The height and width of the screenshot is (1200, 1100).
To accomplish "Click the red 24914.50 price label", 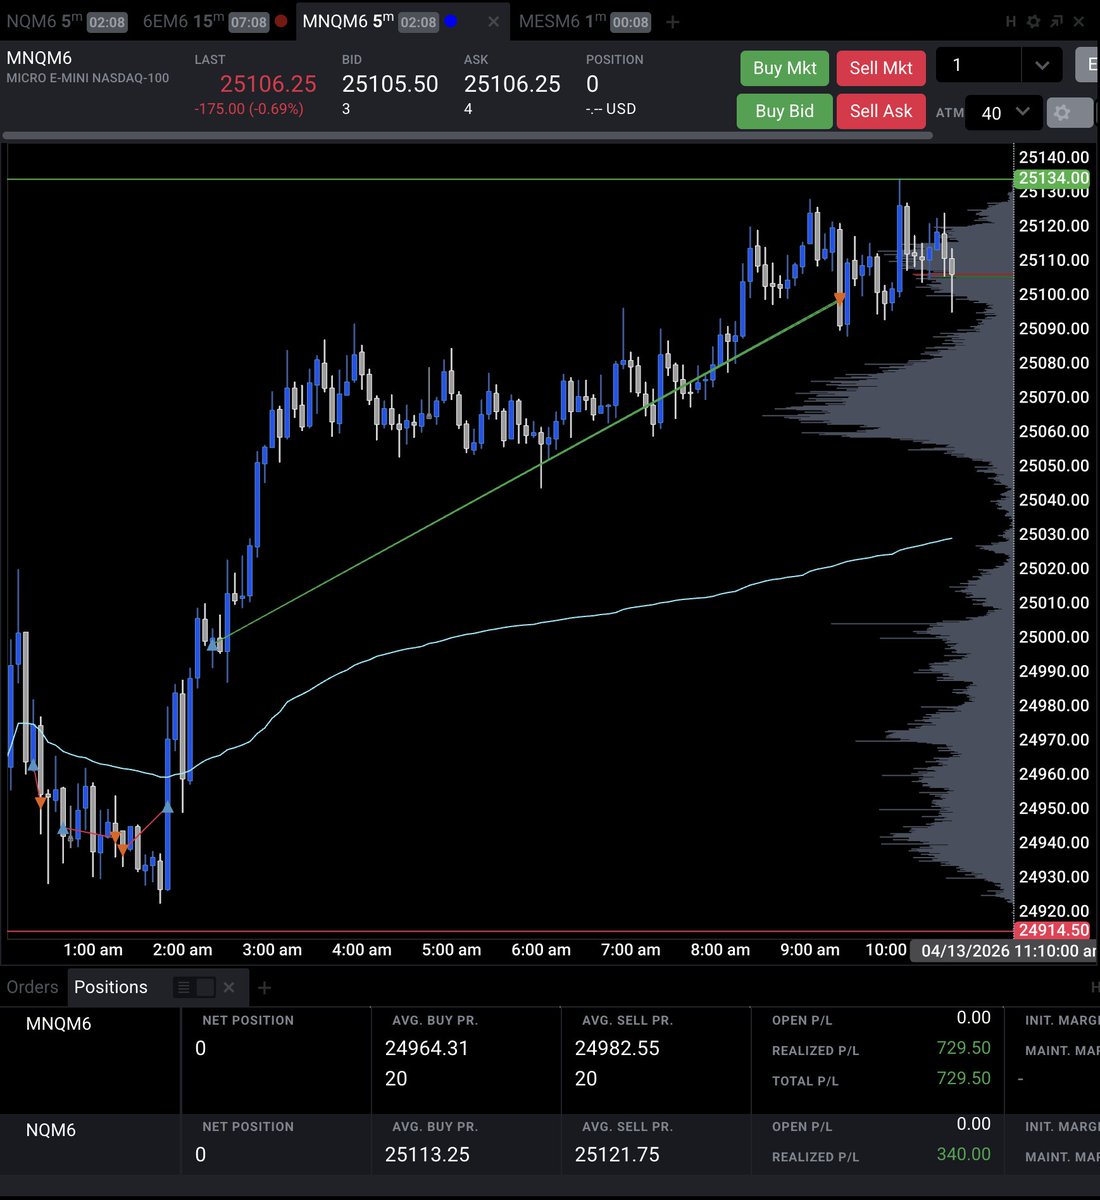I will (x=1053, y=930).
